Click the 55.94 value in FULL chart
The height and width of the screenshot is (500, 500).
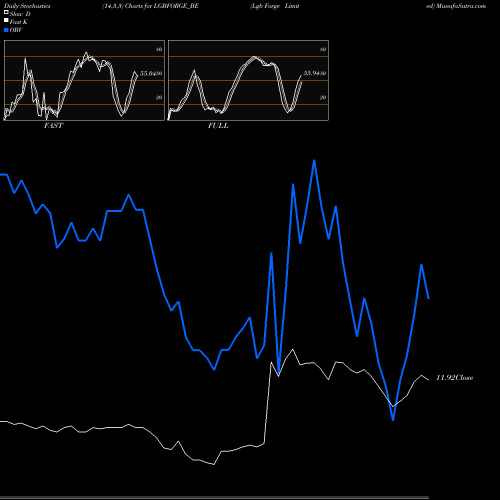(x=312, y=73)
